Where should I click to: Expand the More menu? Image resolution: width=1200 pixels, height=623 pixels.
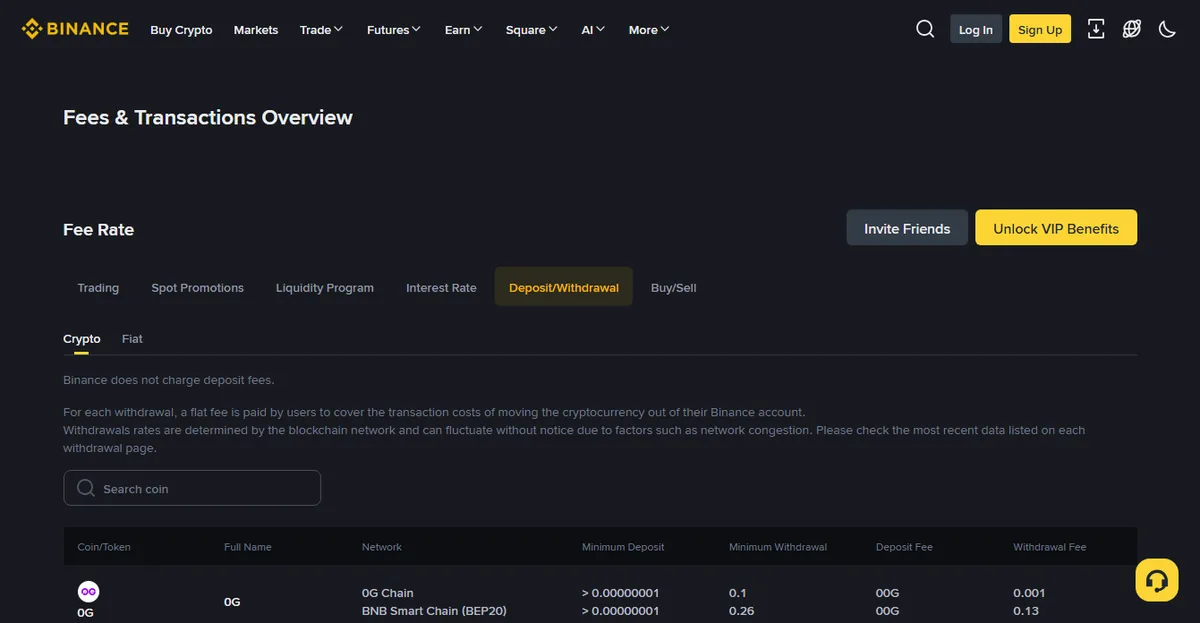click(x=649, y=30)
